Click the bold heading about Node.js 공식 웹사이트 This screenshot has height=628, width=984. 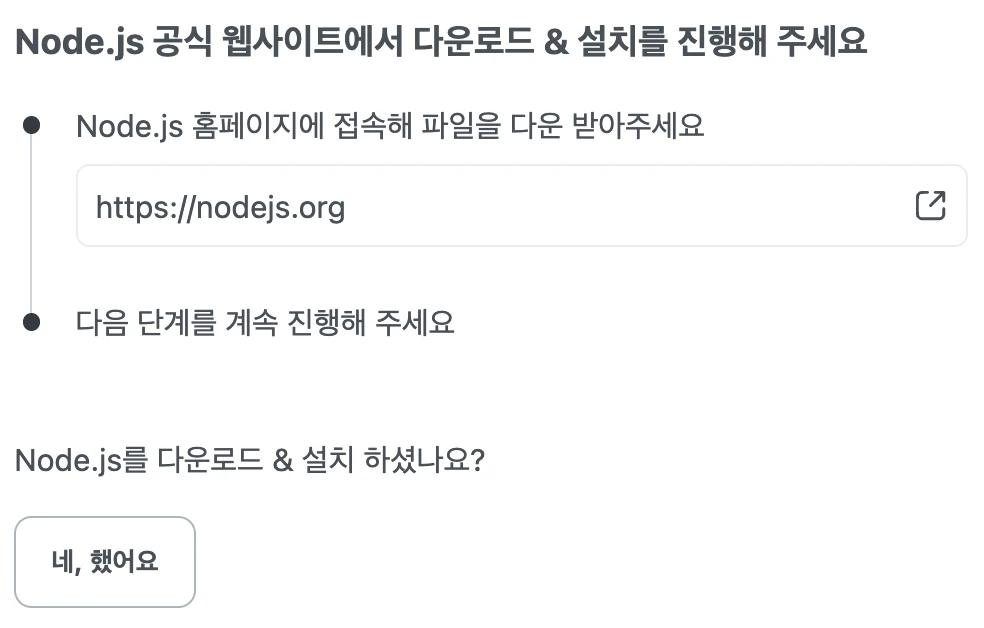coord(441,41)
